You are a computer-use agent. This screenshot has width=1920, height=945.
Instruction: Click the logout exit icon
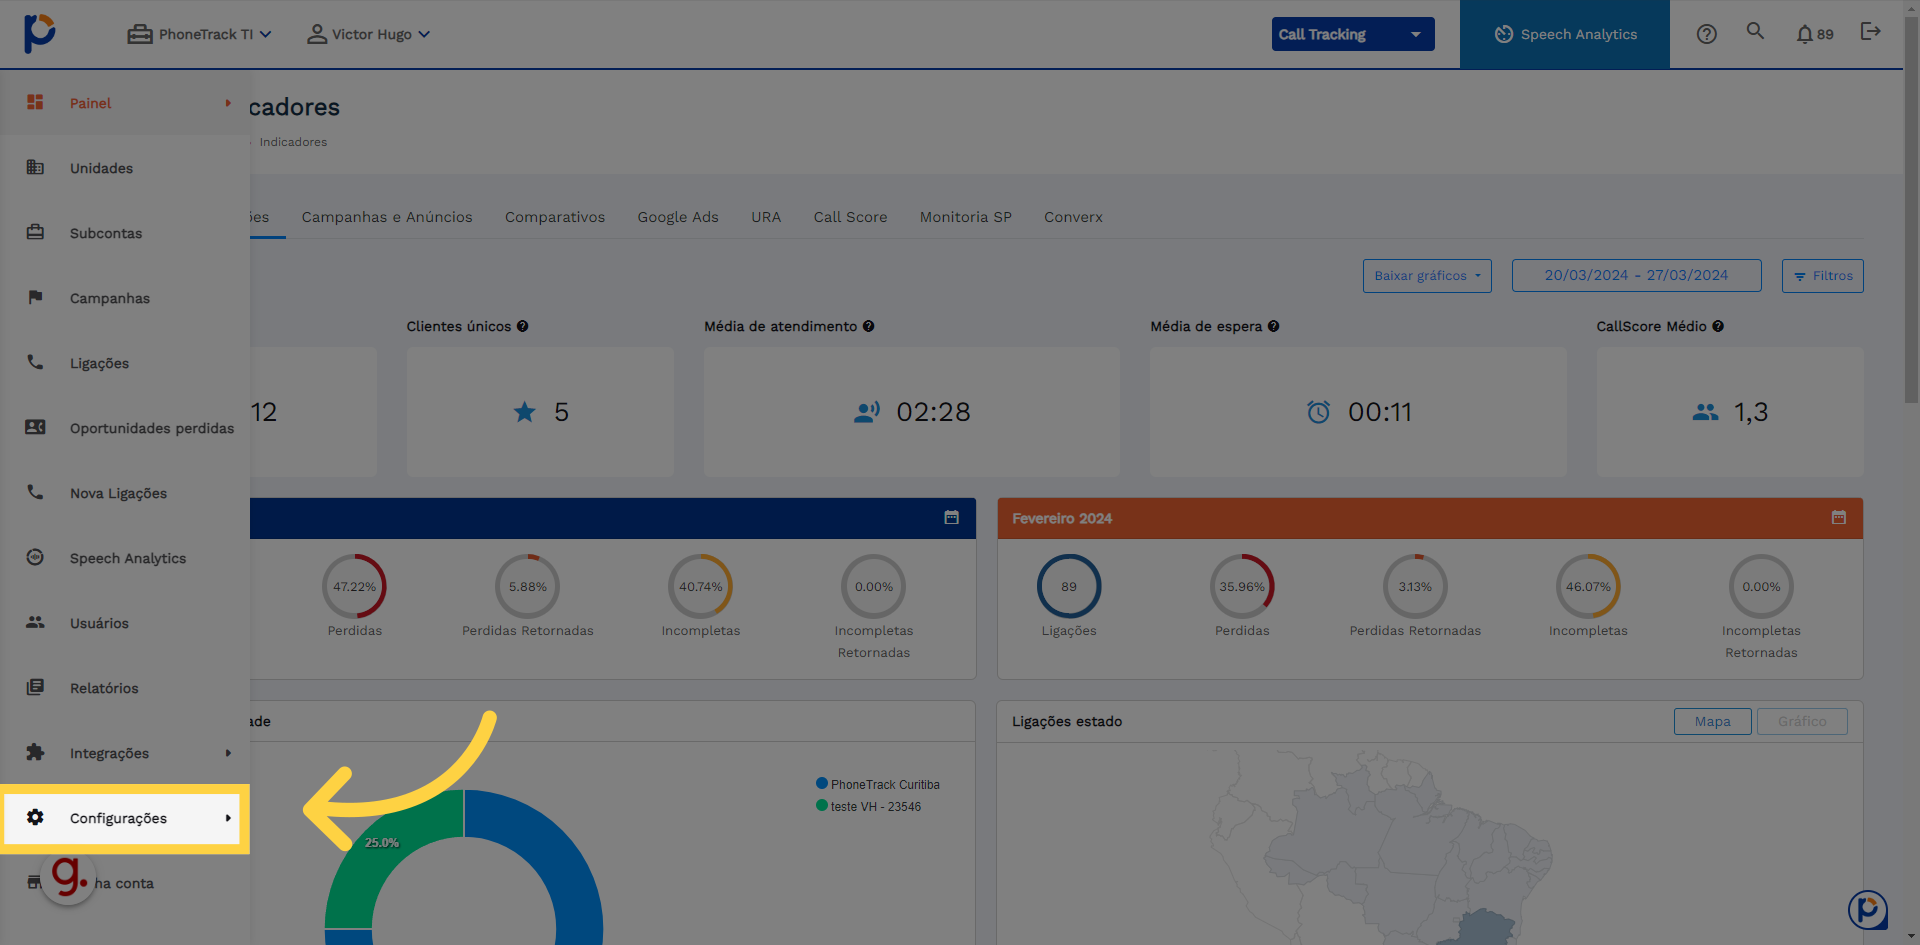point(1870,32)
